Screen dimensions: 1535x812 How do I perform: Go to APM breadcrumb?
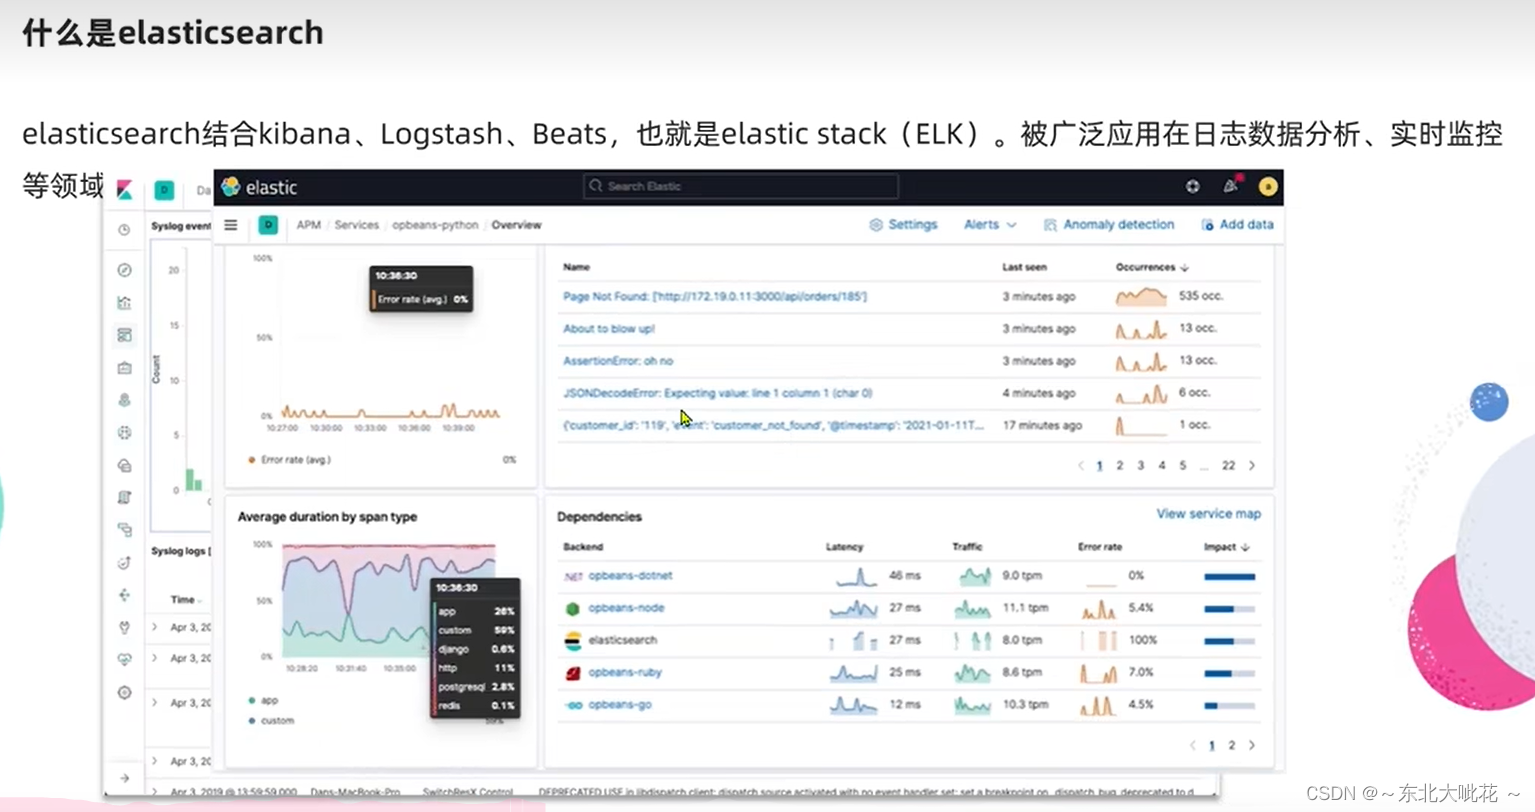click(x=308, y=225)
